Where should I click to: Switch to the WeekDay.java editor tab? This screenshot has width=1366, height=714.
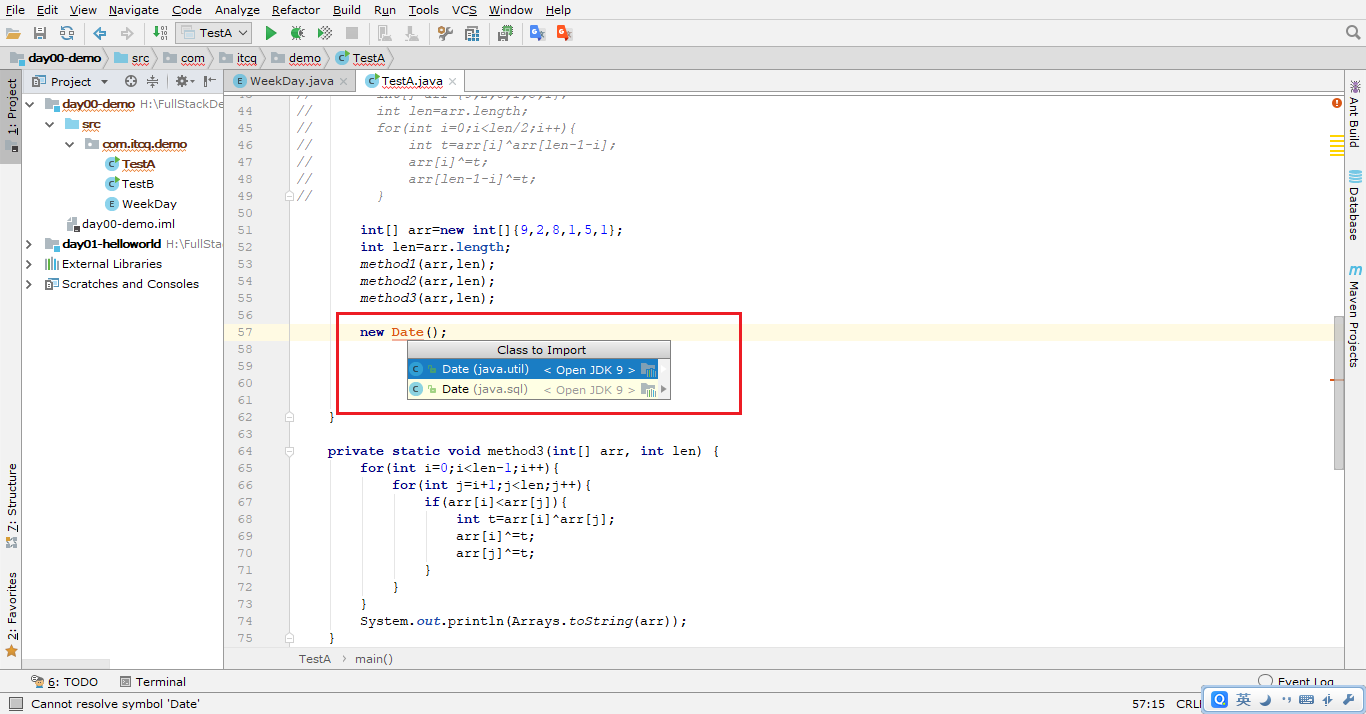pos(291,81)
